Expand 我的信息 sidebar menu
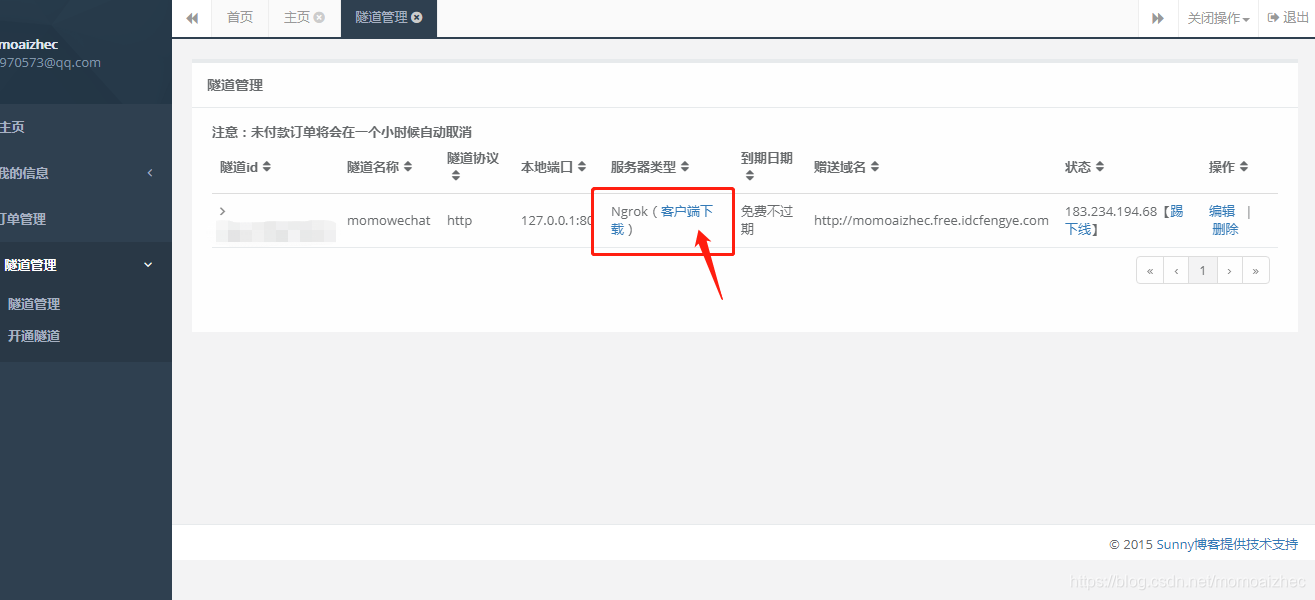This screenshot has height=600, width=1315. click(x=86, y=173)
